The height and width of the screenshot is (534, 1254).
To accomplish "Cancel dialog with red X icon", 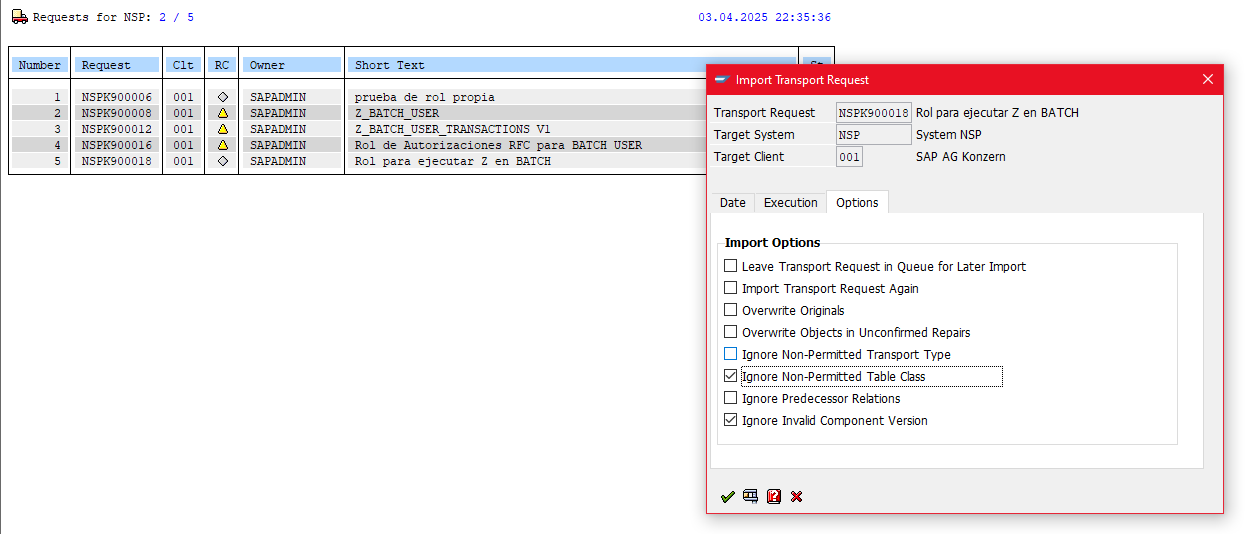I will click(797, 496).
